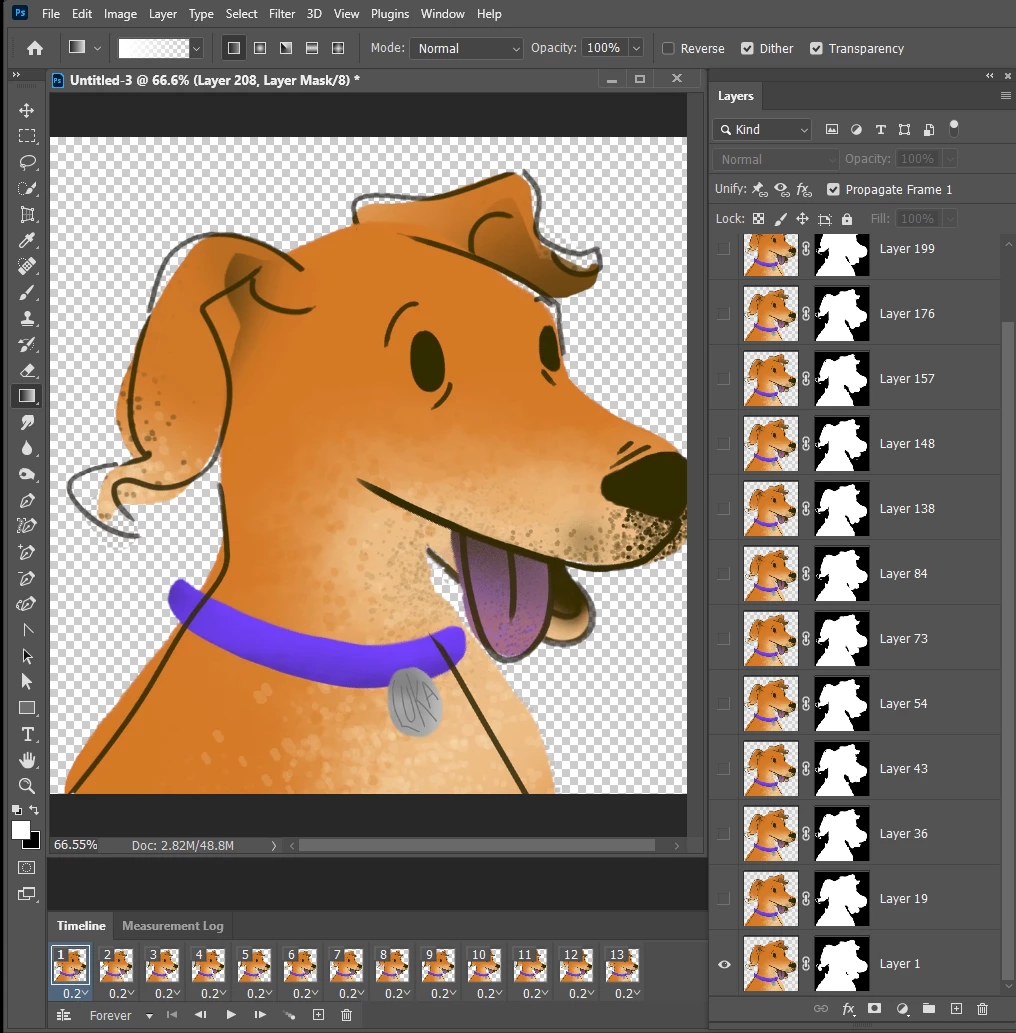This screenshot has width=1016, height=1033.
Task: Choose the Diamond Gradient style icon
Action: click(338, 48)
